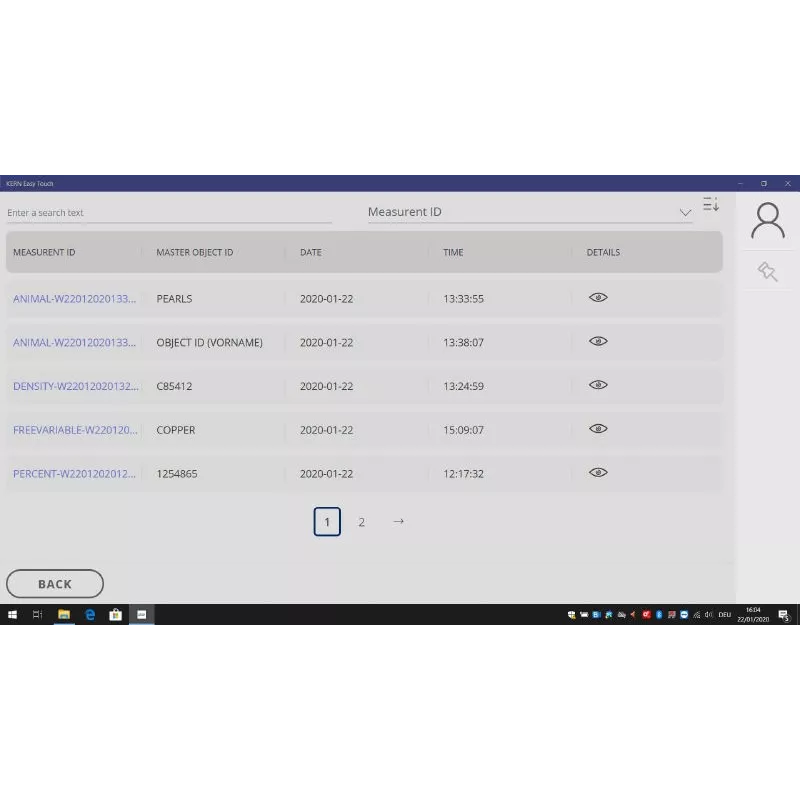Click the dropdown chevron arrow beside Measurent ID

point(685,213)
